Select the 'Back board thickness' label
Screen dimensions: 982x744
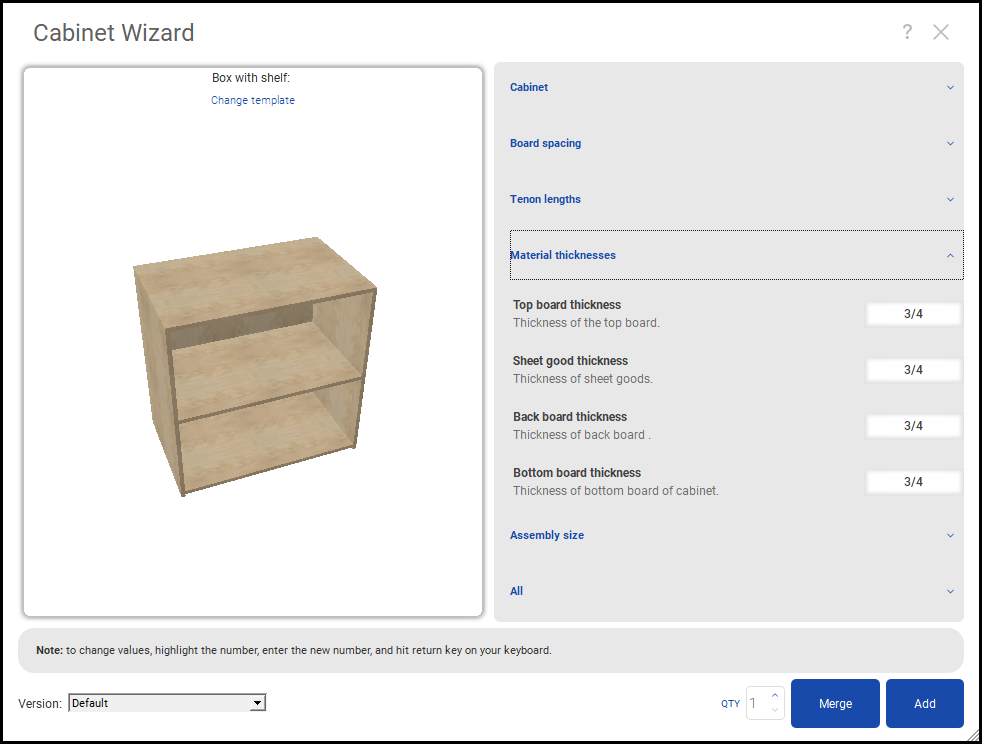(x=570, y=416)
